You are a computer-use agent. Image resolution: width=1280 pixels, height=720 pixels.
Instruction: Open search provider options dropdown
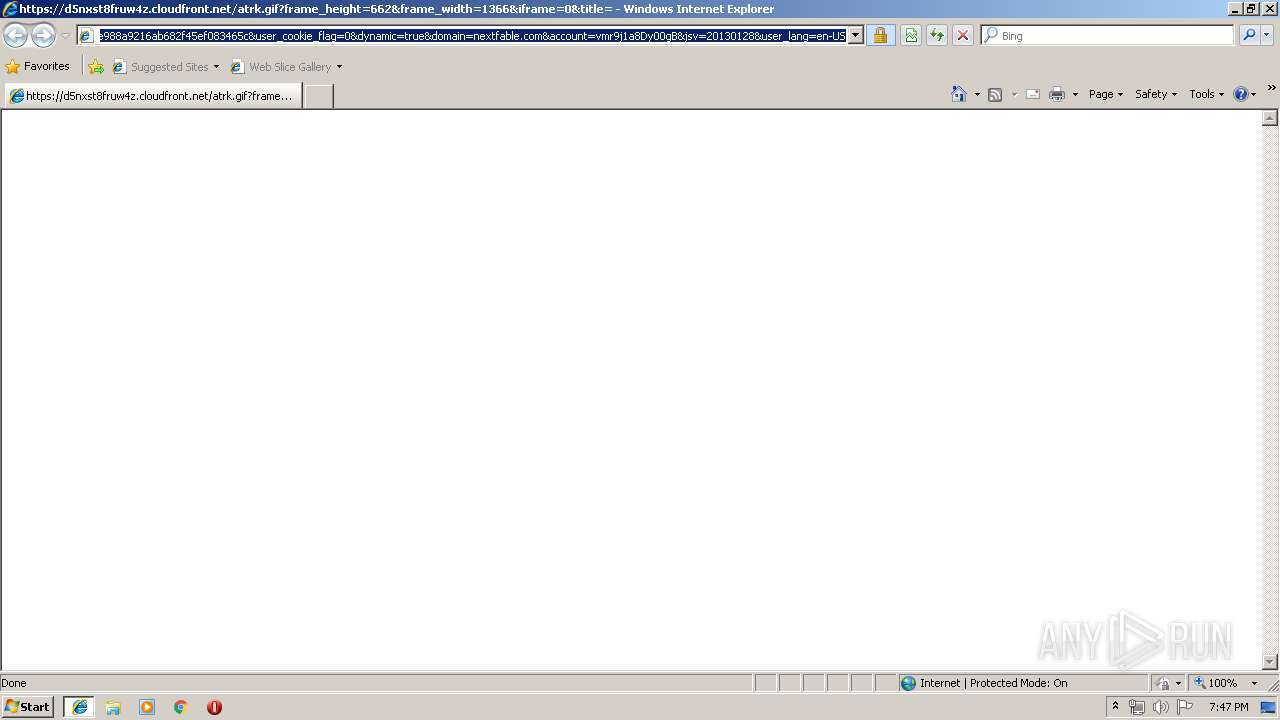pyautogui.click(x=1267, y=36)
